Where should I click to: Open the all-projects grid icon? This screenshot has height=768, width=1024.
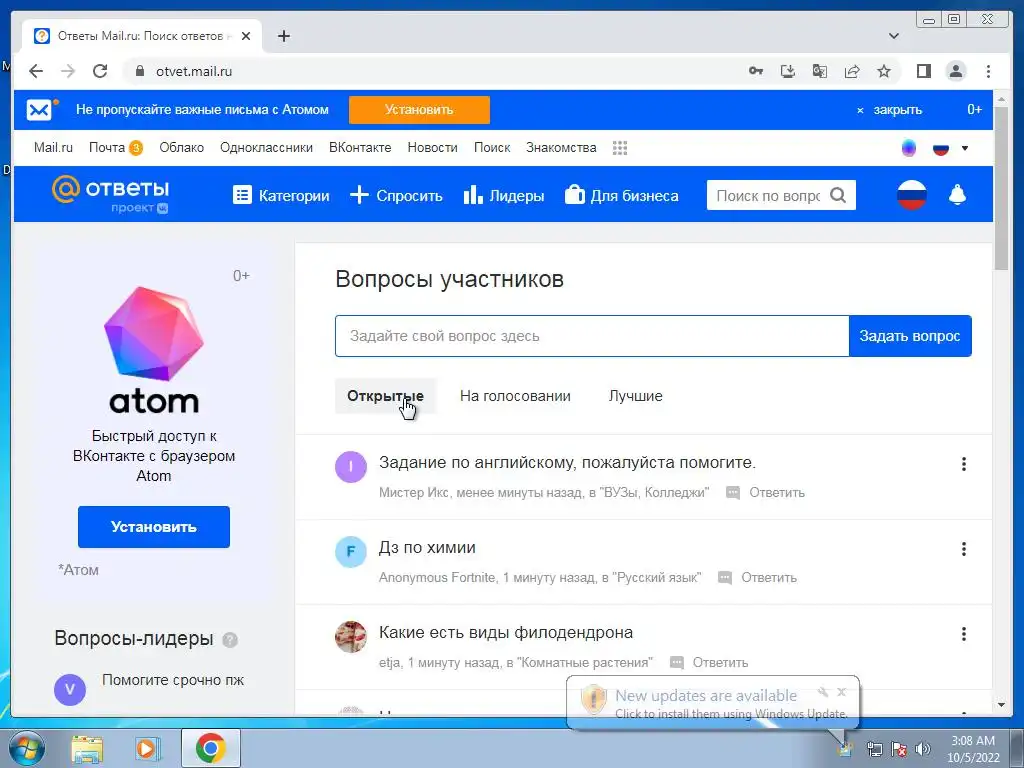pyautogui.click(x=620, y=148)
